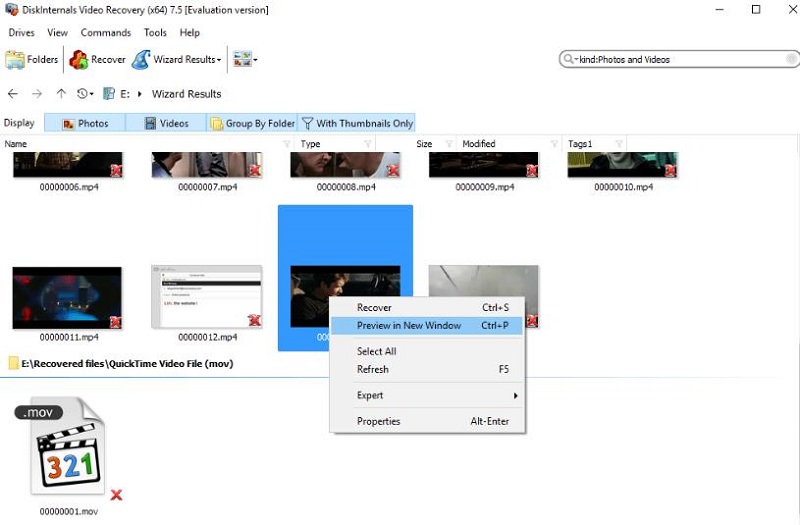Click the red X on 00000012.mp4
800x525 pixels.
coord(254,320)
